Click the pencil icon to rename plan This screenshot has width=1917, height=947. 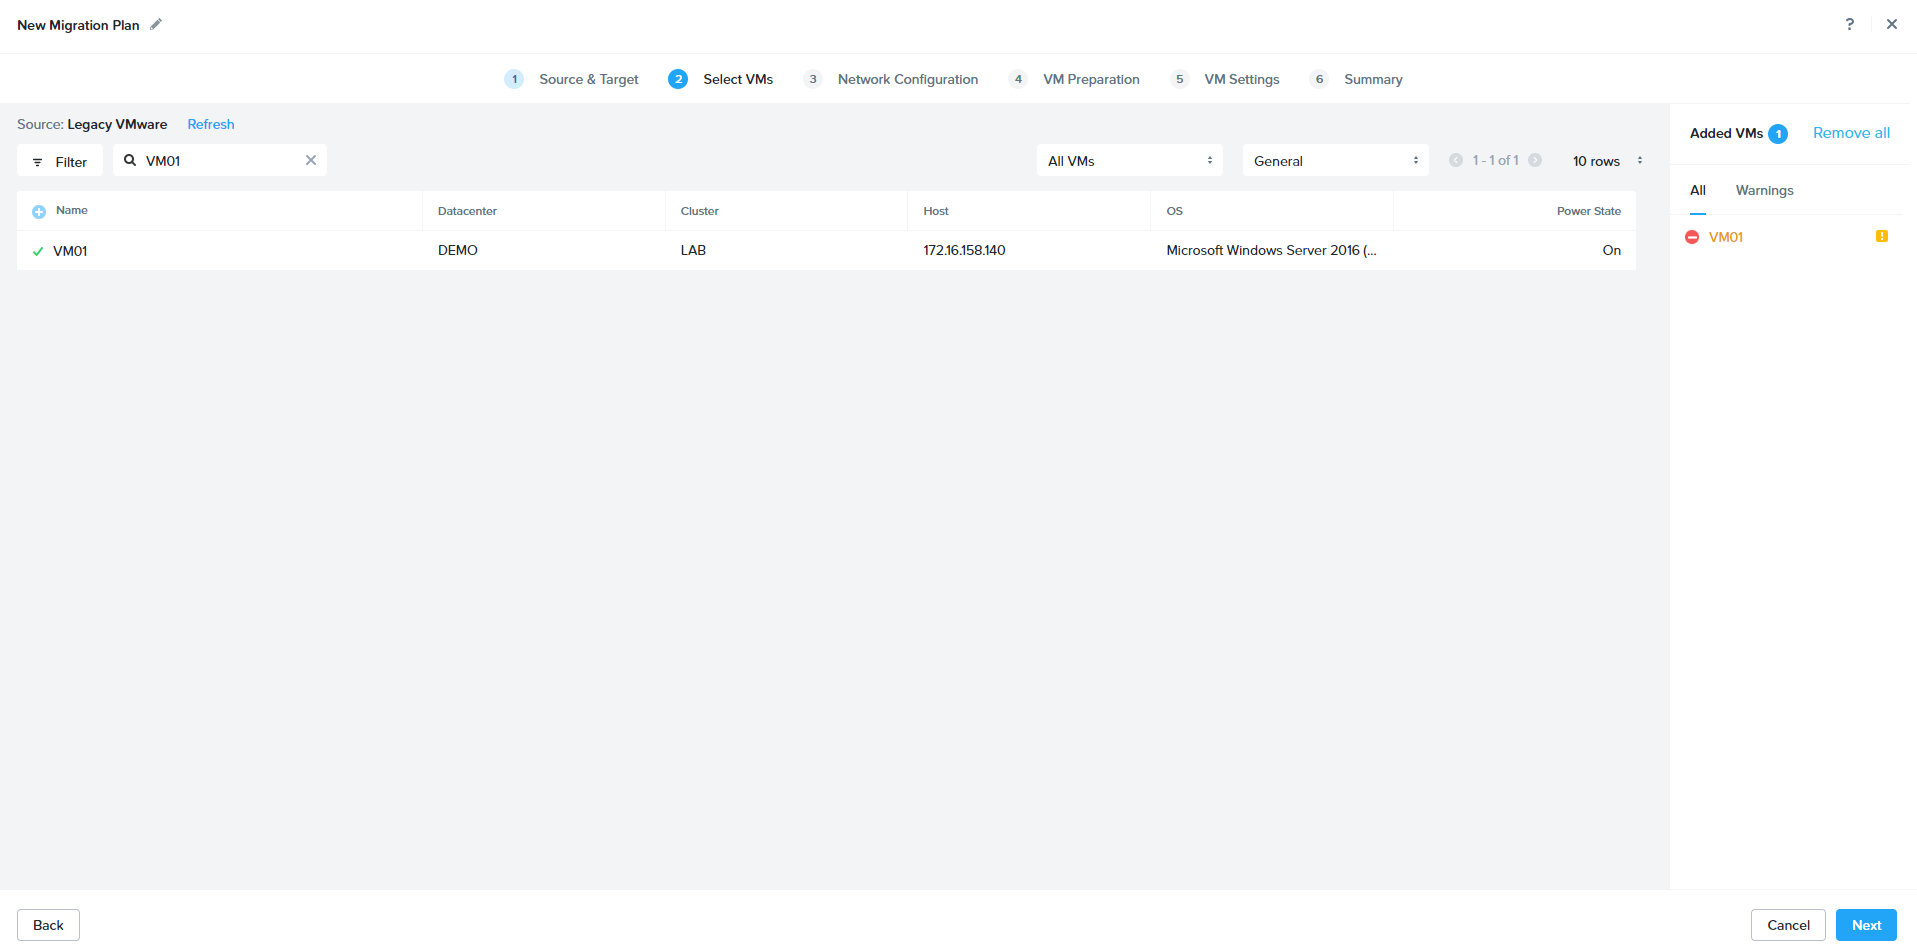(156, 25)
